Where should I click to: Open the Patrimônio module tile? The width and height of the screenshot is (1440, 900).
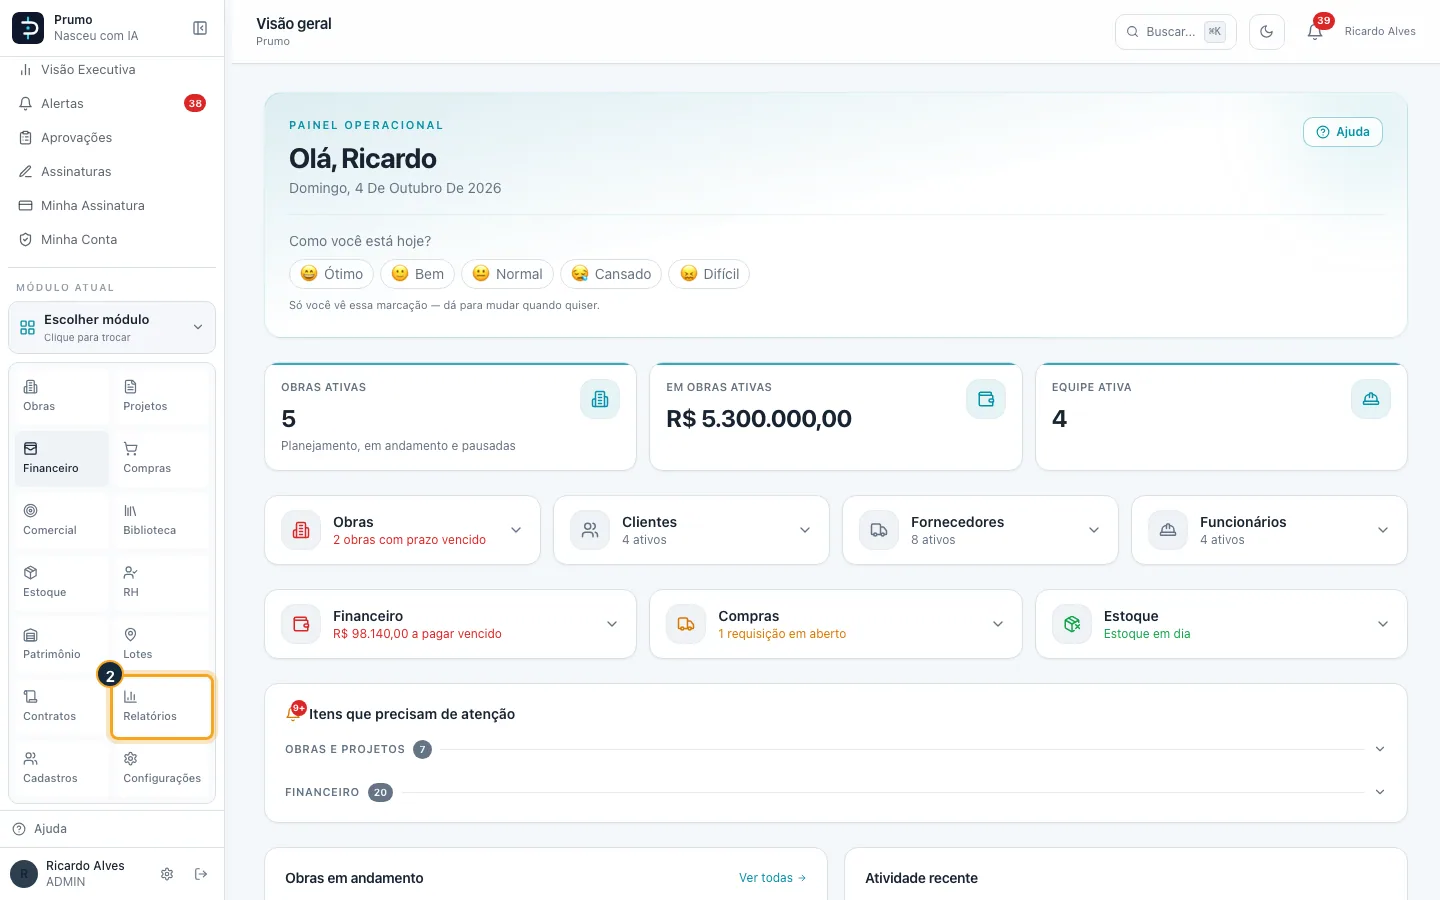(x=60, y=644)
